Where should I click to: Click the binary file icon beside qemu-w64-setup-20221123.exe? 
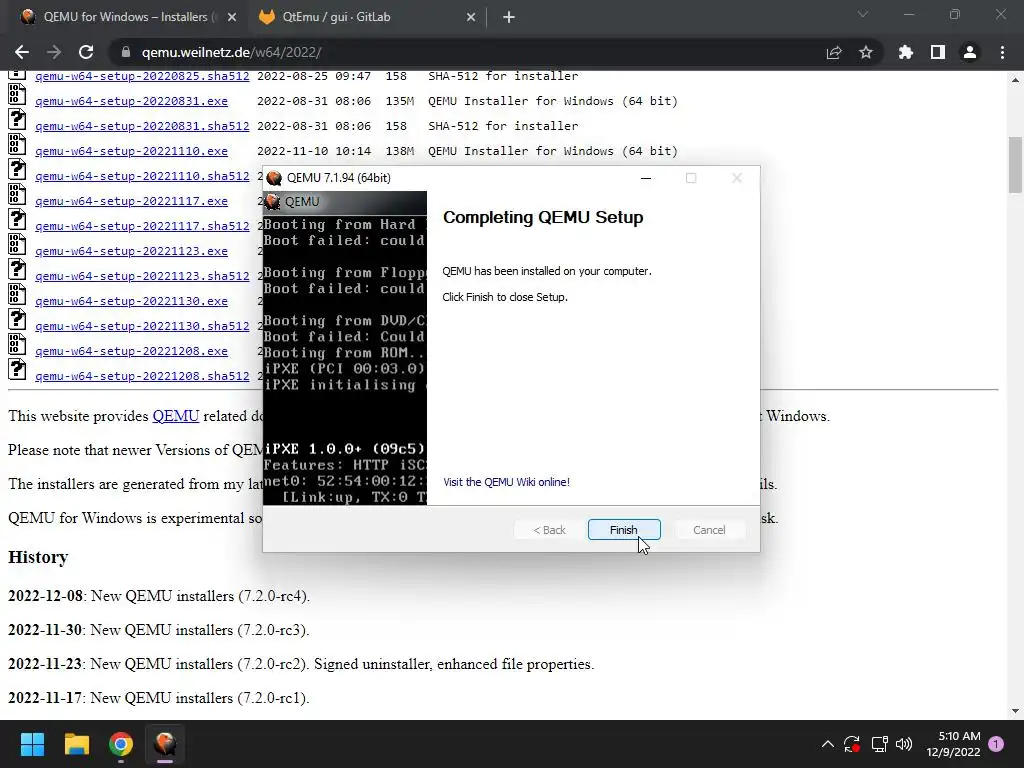[17, 244]
